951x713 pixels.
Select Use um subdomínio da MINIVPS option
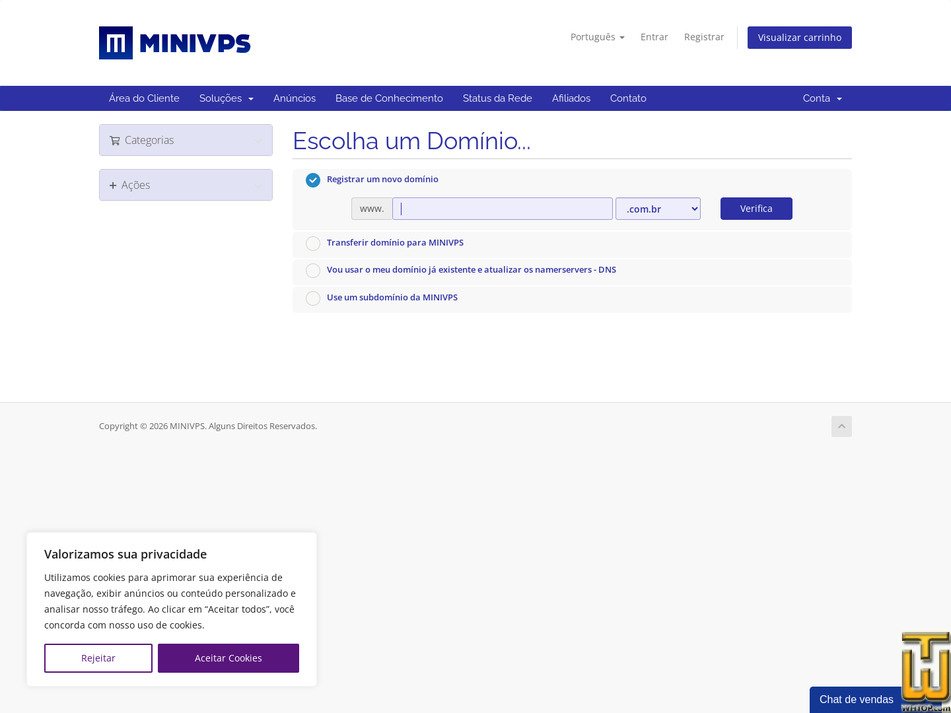pyautogui.click(x=313, y=298)
